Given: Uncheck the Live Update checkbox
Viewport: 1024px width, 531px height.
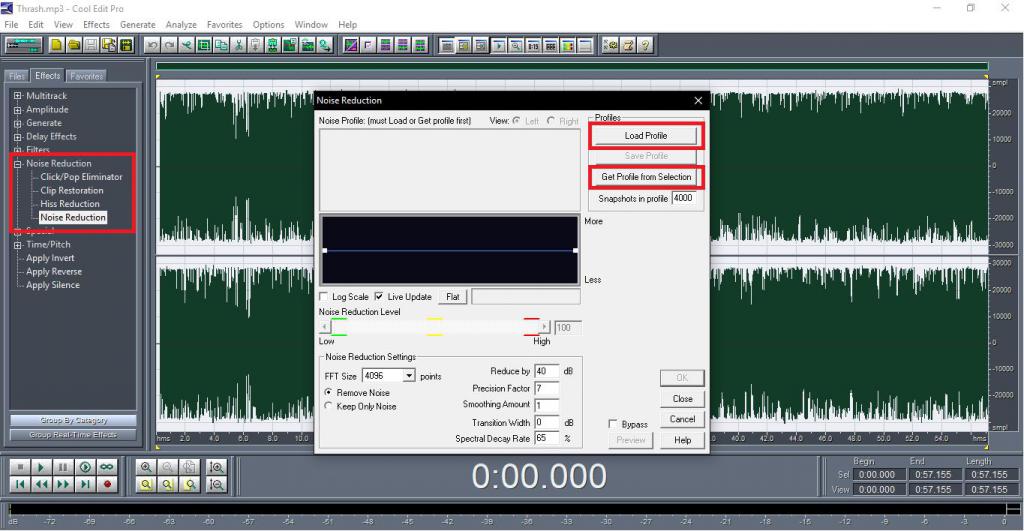Looking at the screenshot, I should [x=379, y=297].
